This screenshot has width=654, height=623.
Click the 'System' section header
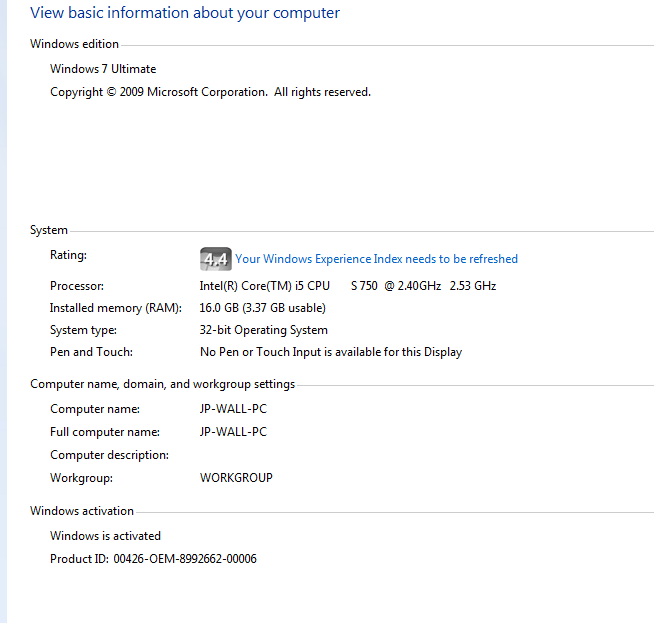point(49,230)
